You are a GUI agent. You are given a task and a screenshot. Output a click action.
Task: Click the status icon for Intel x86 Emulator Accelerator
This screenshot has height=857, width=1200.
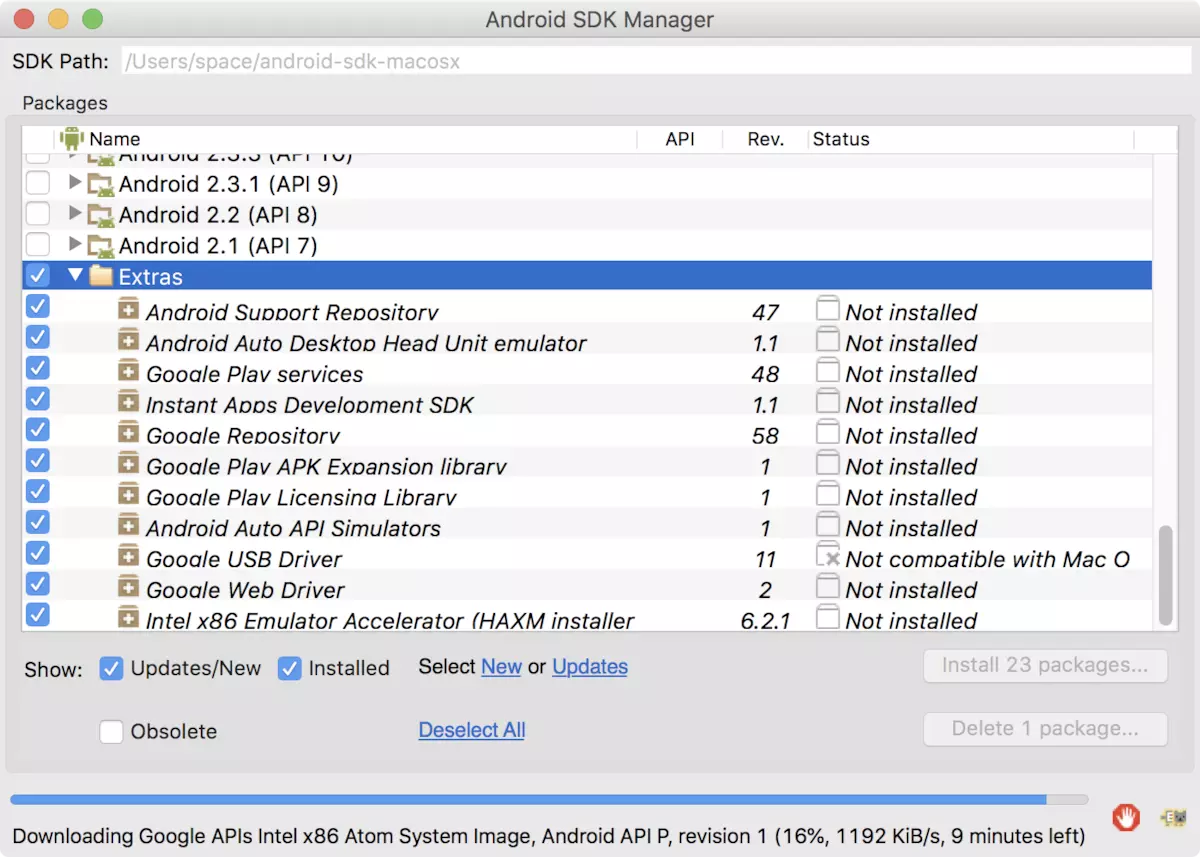coord(827,618)
